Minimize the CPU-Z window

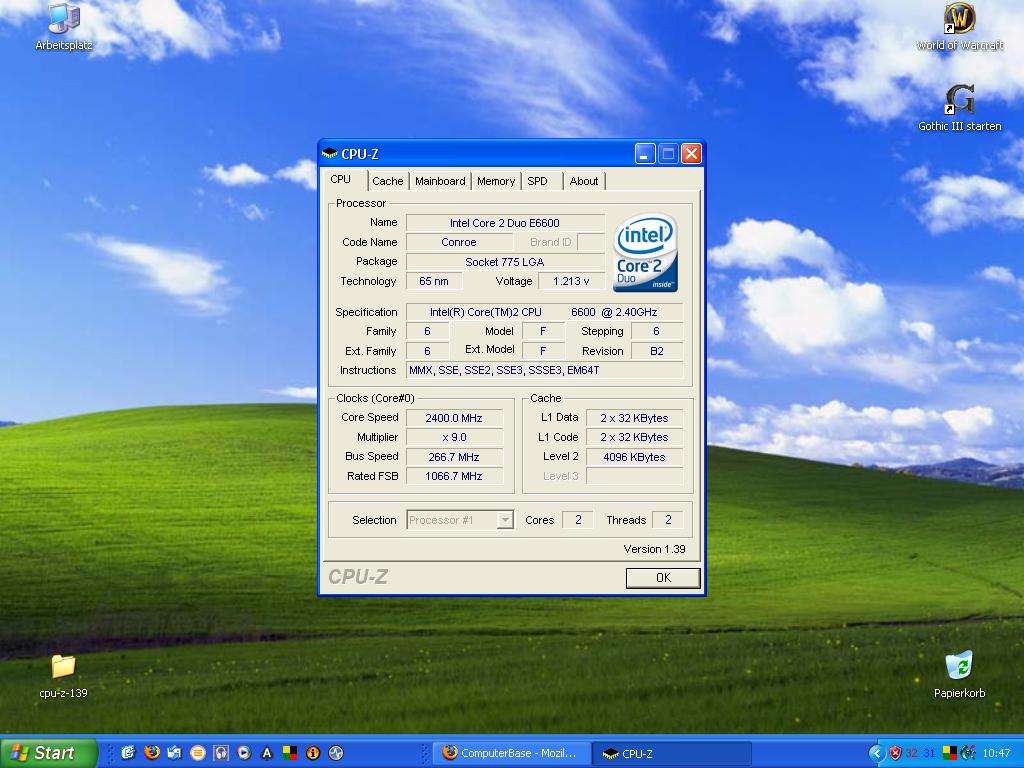point(645,154)
